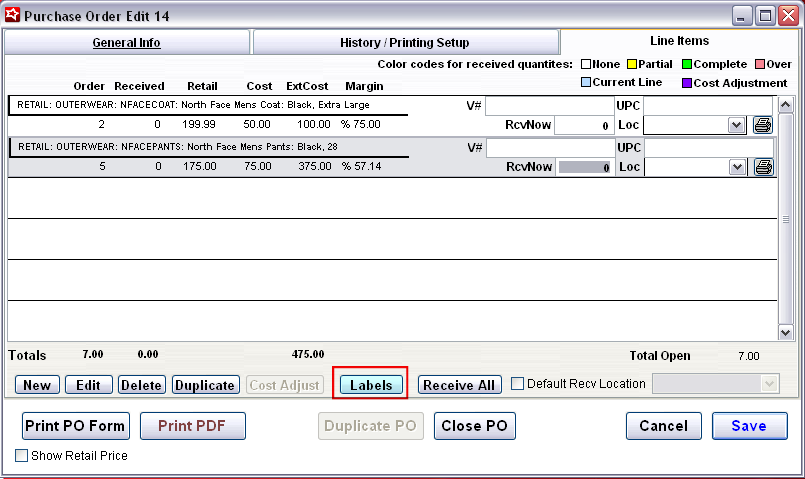Focus the V# field for NFACEPANTS
Viewport: 805px width, 479px height.
(550, 148)
